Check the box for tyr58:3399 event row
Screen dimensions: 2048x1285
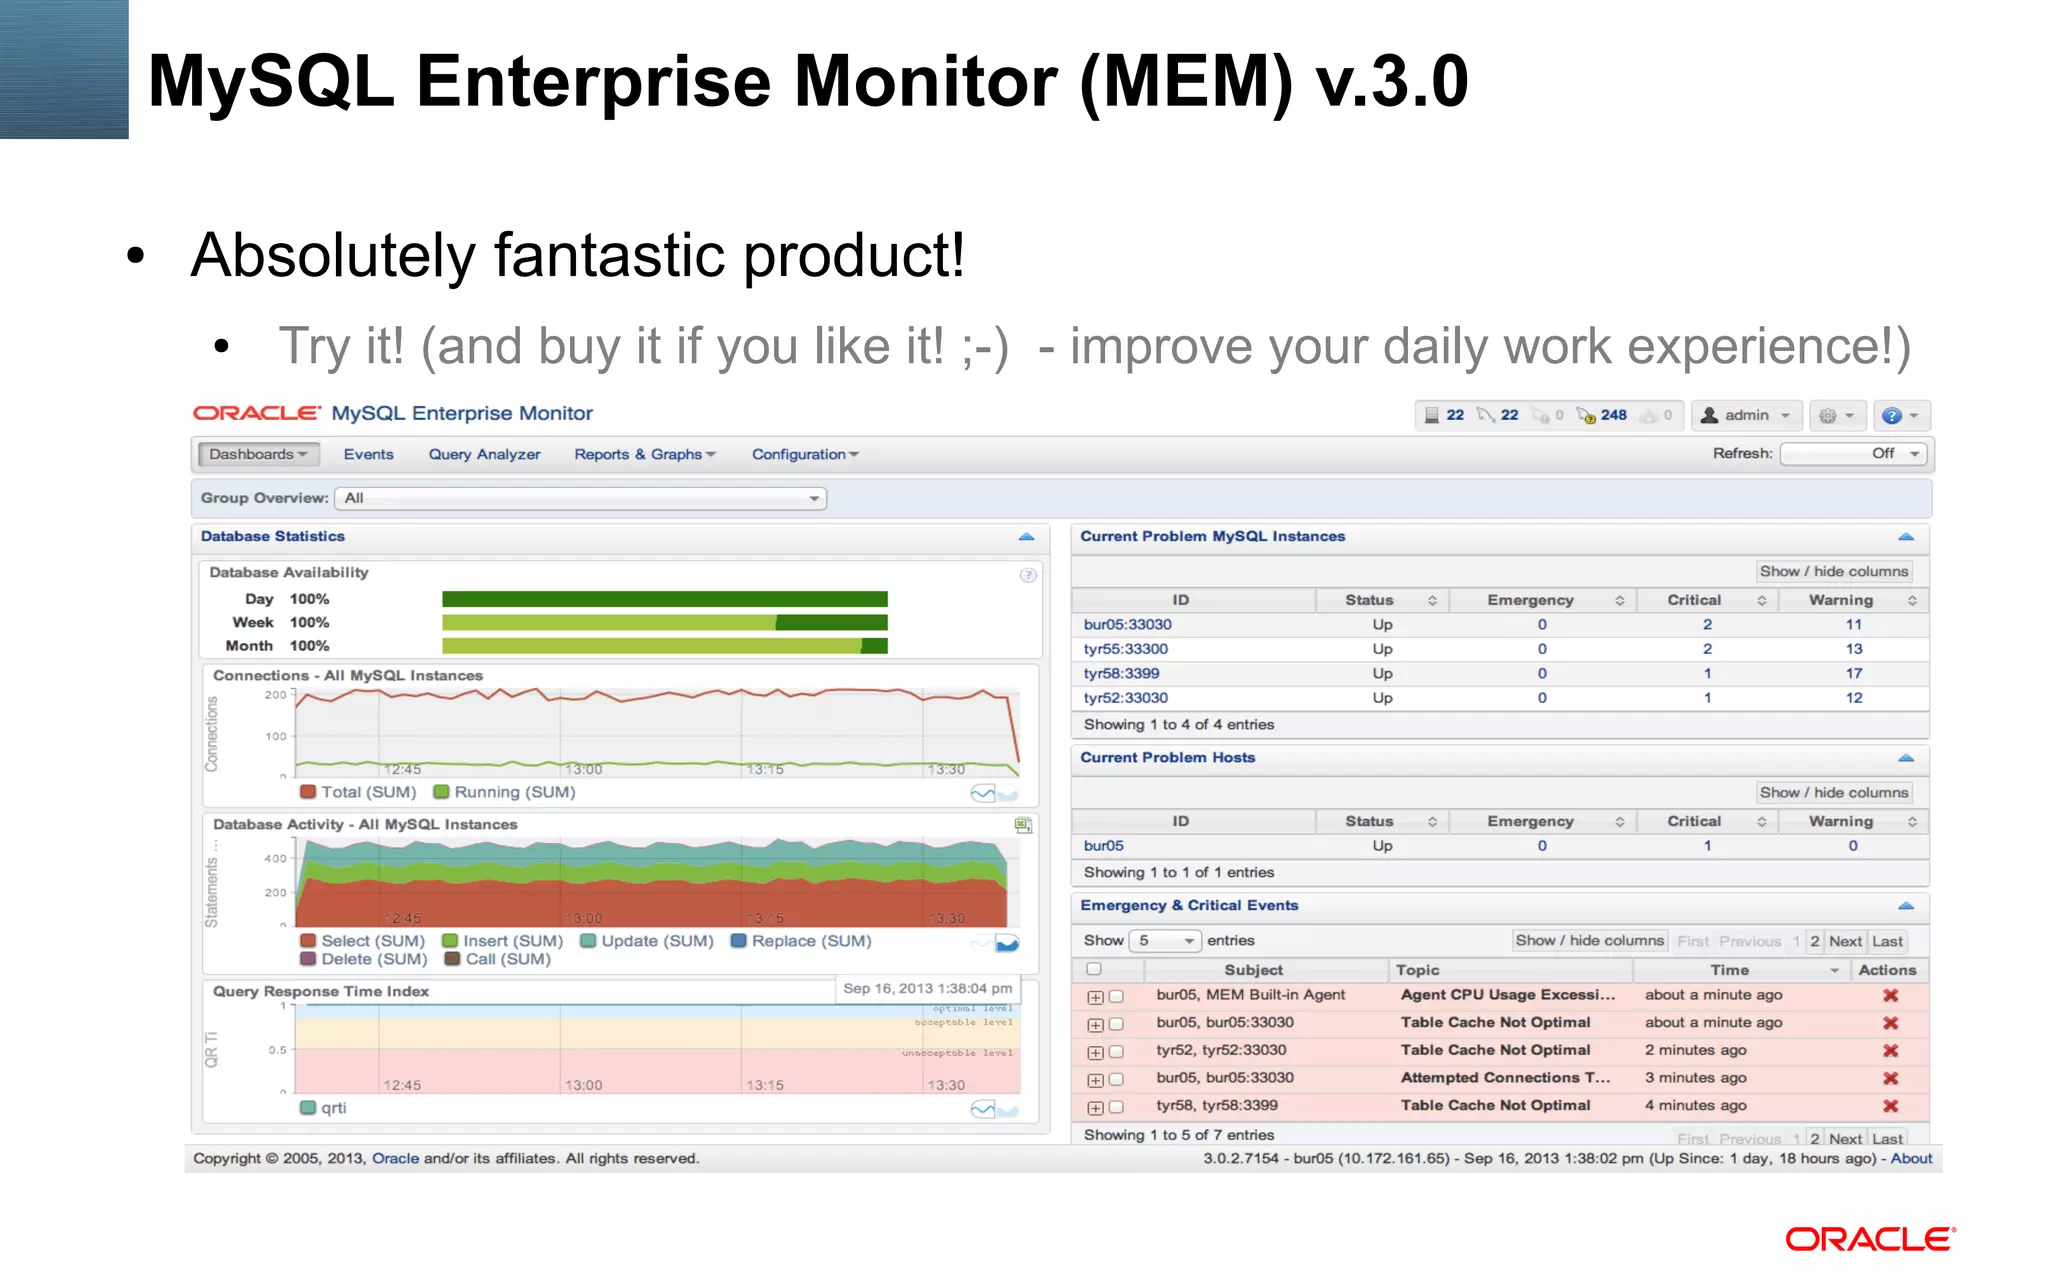click(1116, 1107)
